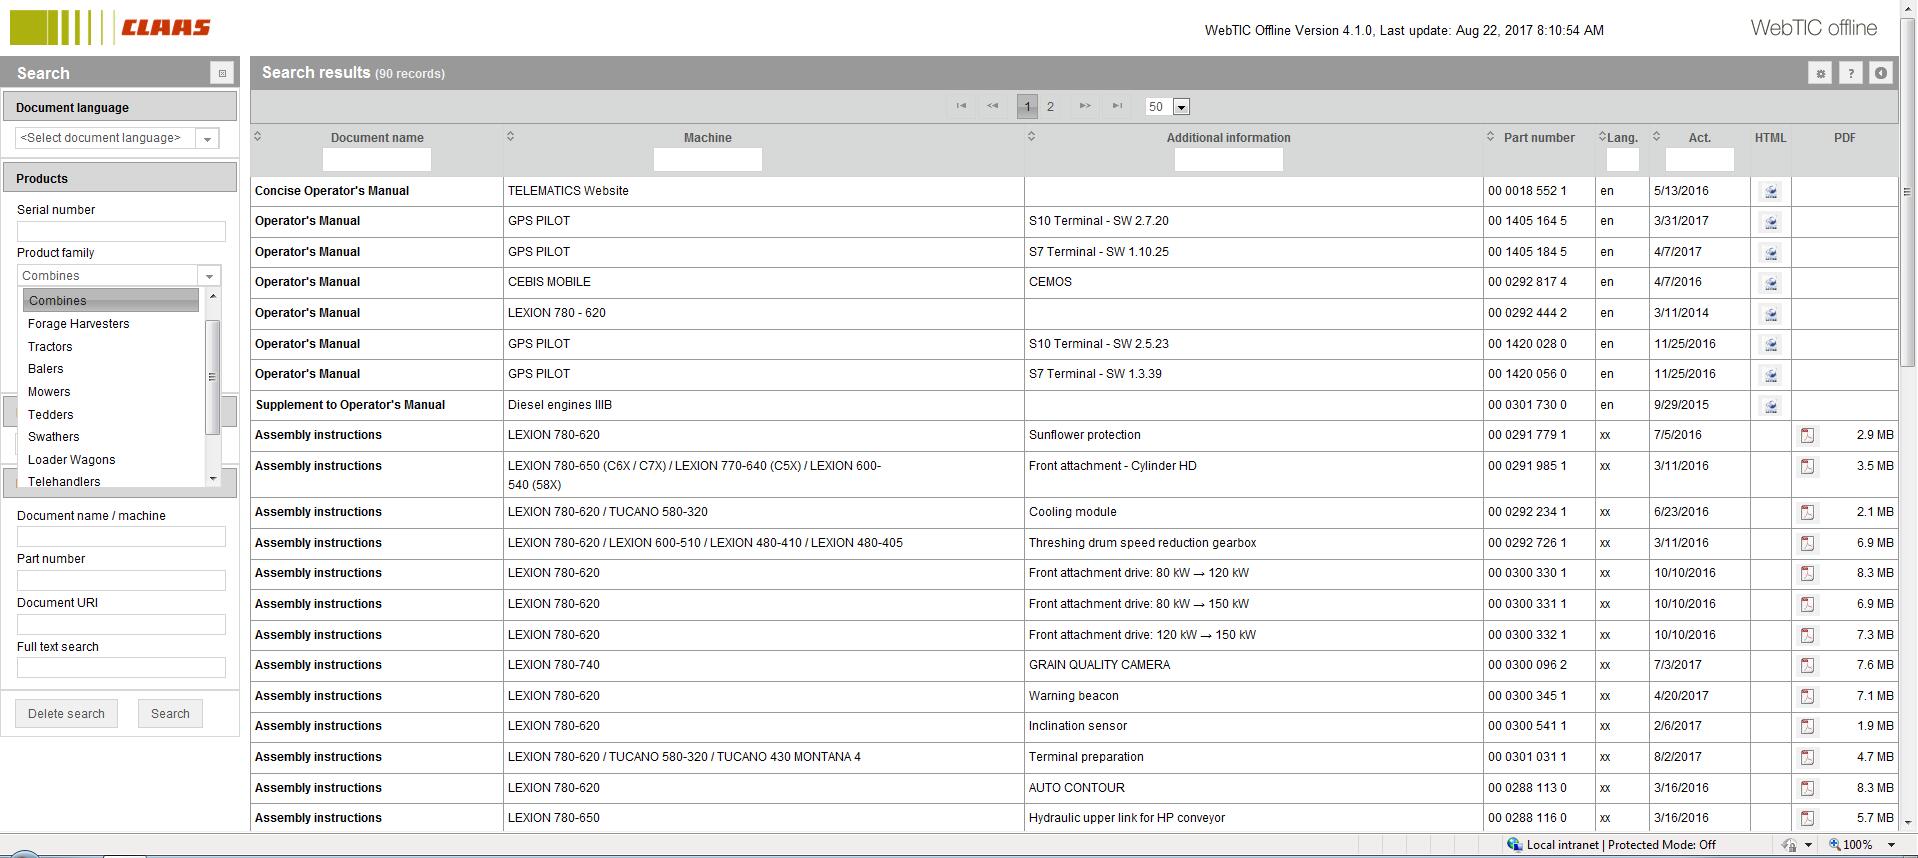Open HTML manual for S7 Terminal SW 1.3.39
Screen dimensions: 1918x858
1770,375
